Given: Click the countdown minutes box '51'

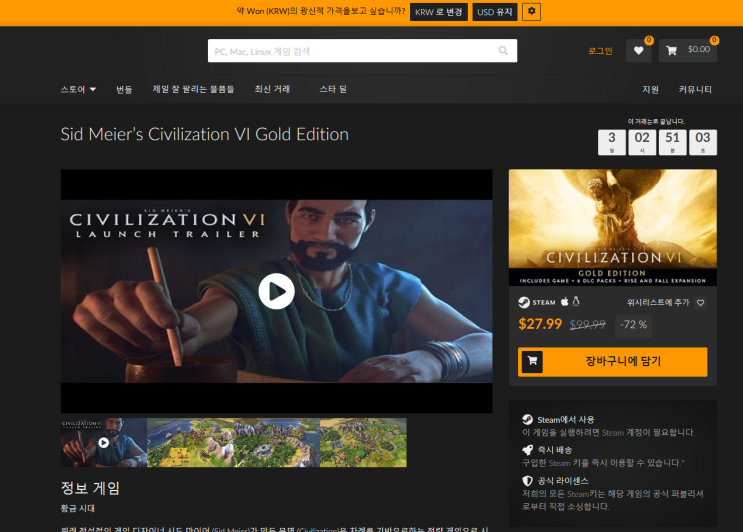Looking at the screenshot, I should tap(672, 142).
